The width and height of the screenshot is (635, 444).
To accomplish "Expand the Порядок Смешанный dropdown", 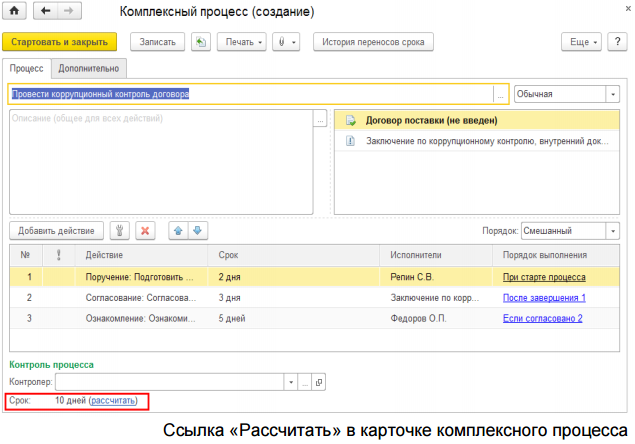I will [x=613, y=231].
